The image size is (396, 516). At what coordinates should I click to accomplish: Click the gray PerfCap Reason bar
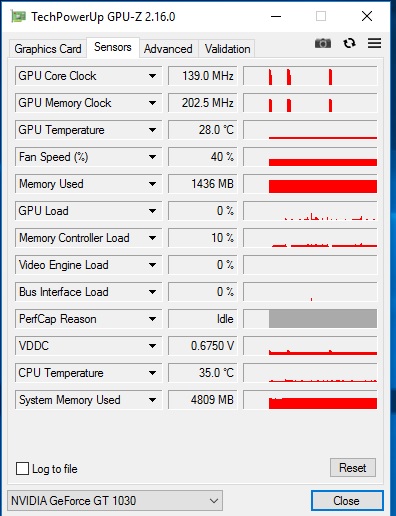[323, 319]
